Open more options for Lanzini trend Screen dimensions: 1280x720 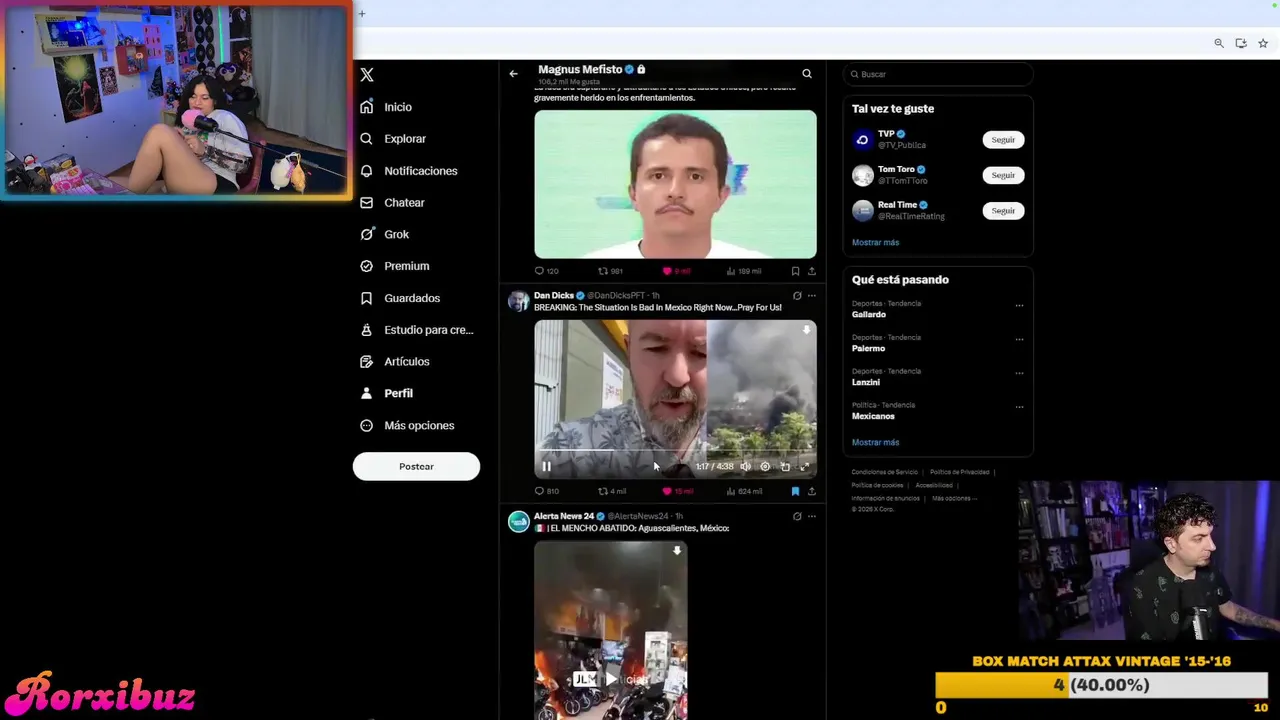1019,373
